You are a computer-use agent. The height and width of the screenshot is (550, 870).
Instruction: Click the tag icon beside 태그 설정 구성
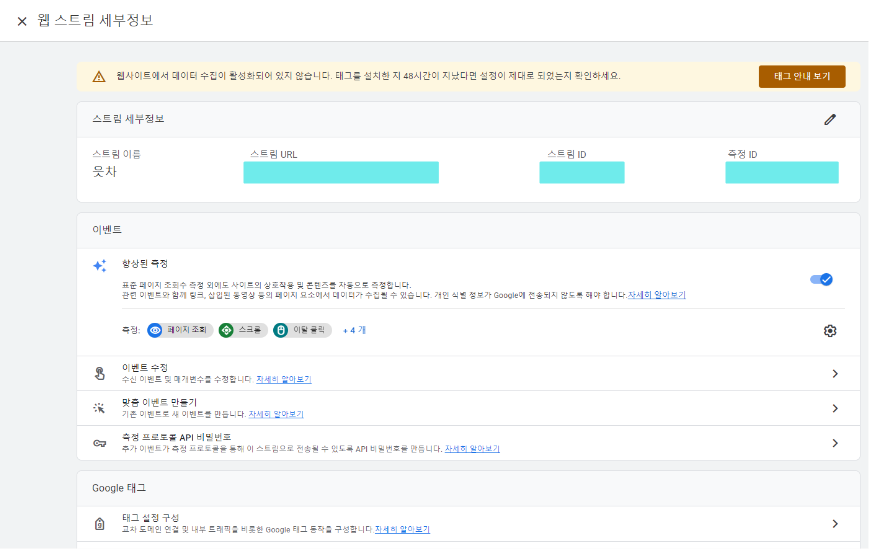click(x=99, y=523)
